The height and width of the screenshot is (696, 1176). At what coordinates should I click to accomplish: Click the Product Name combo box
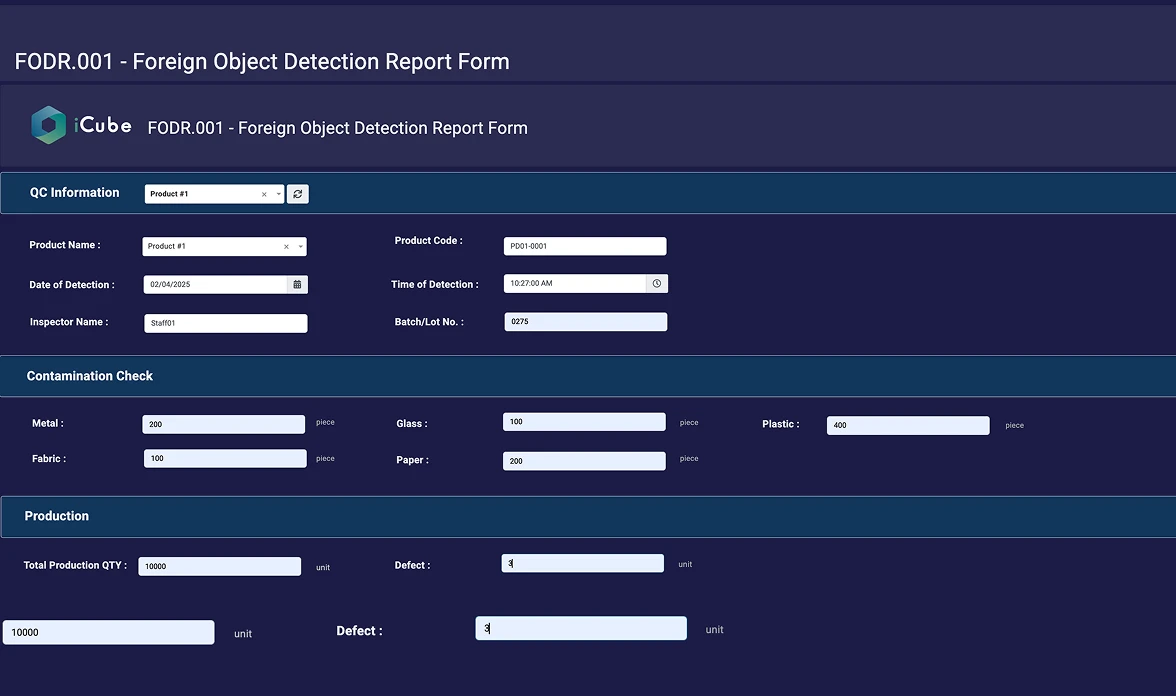click(212, 247)
